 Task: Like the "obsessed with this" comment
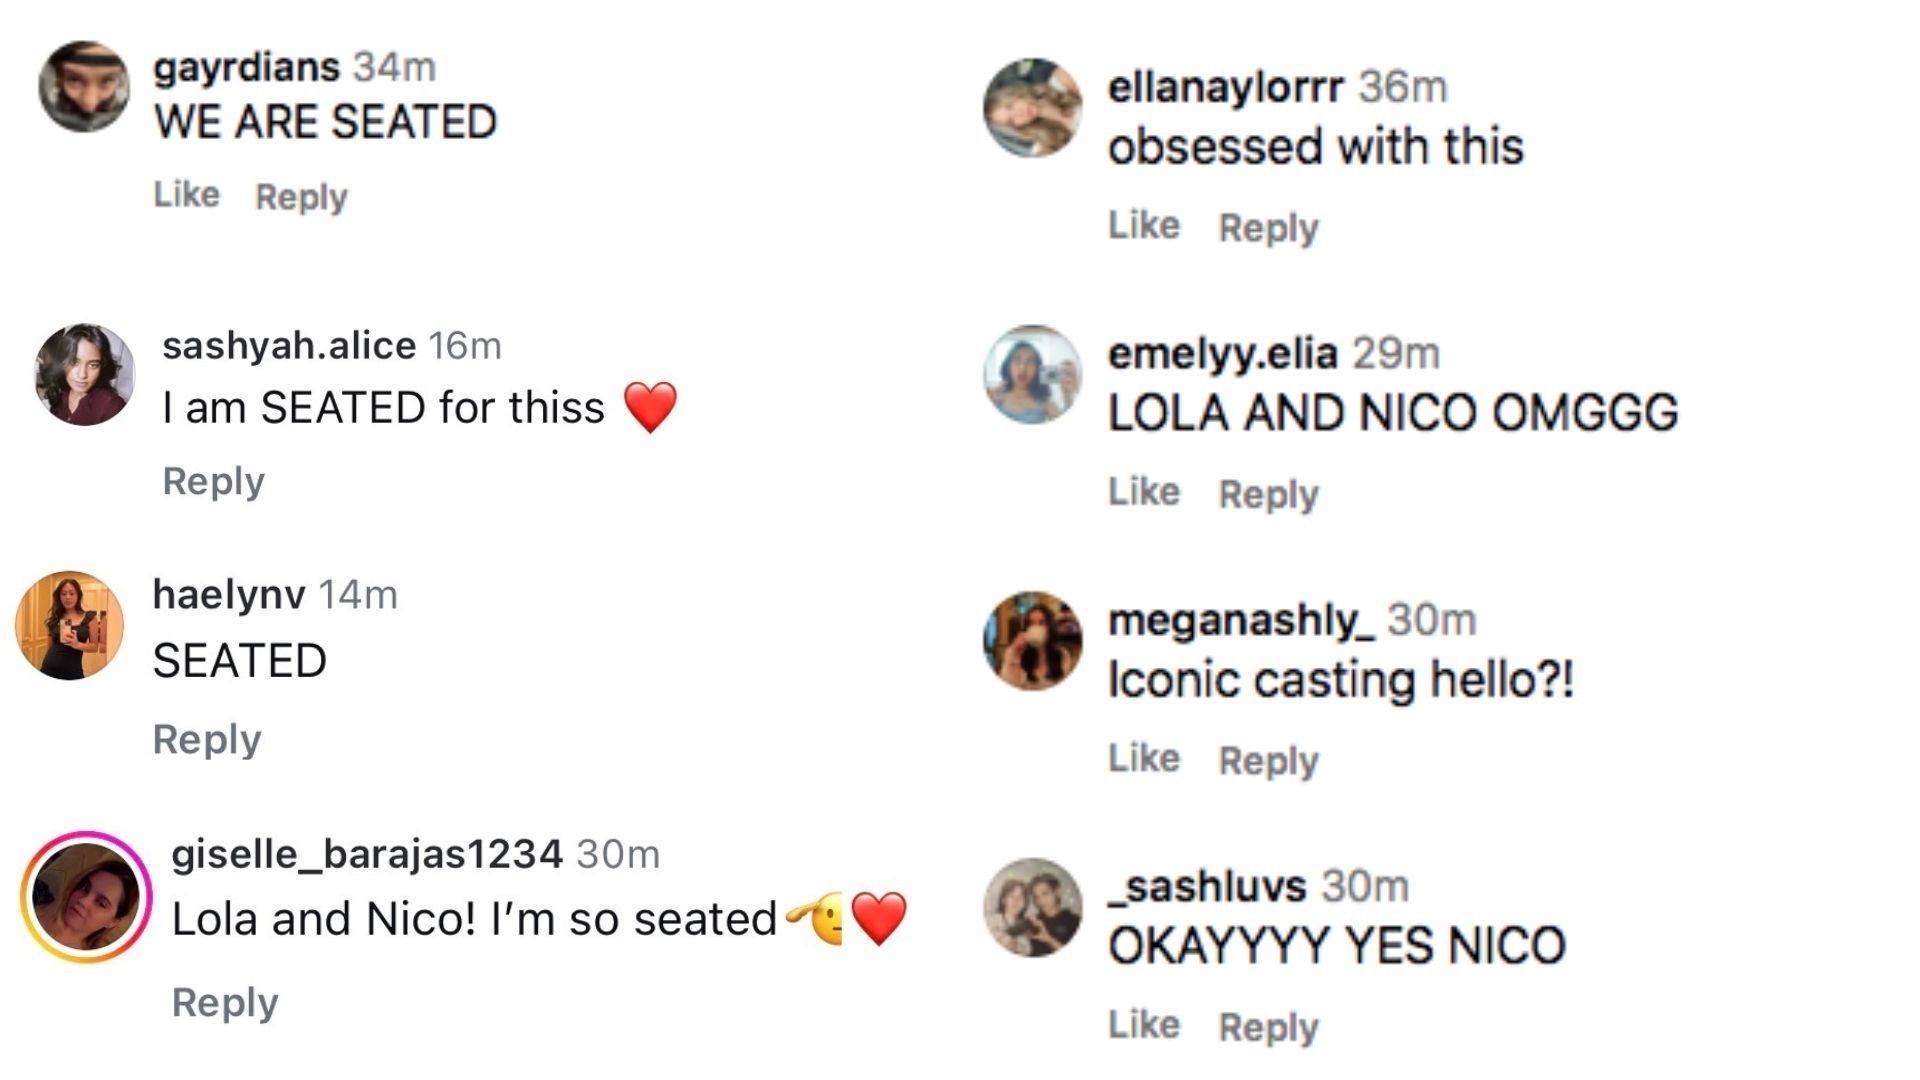pyautogui.click(x=1144, y=226)
